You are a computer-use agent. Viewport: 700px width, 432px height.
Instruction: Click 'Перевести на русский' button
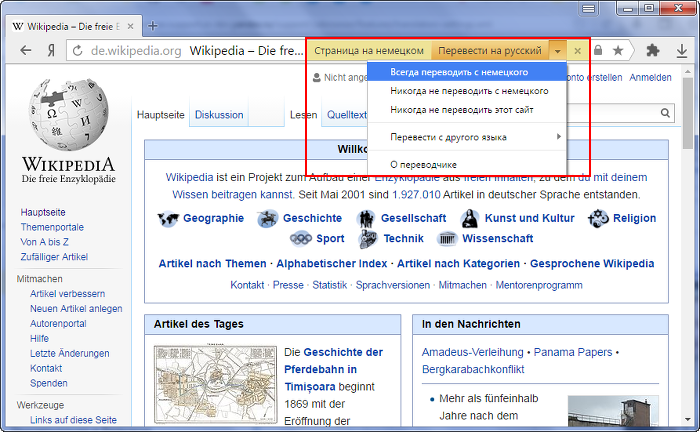490,51
